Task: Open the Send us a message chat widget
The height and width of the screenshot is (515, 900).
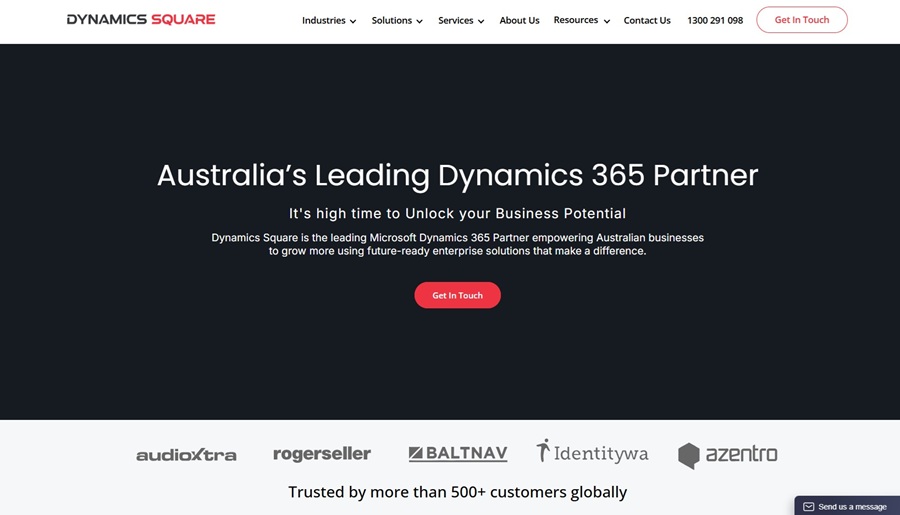Action: pyautogui.click(x=847, y=506)
